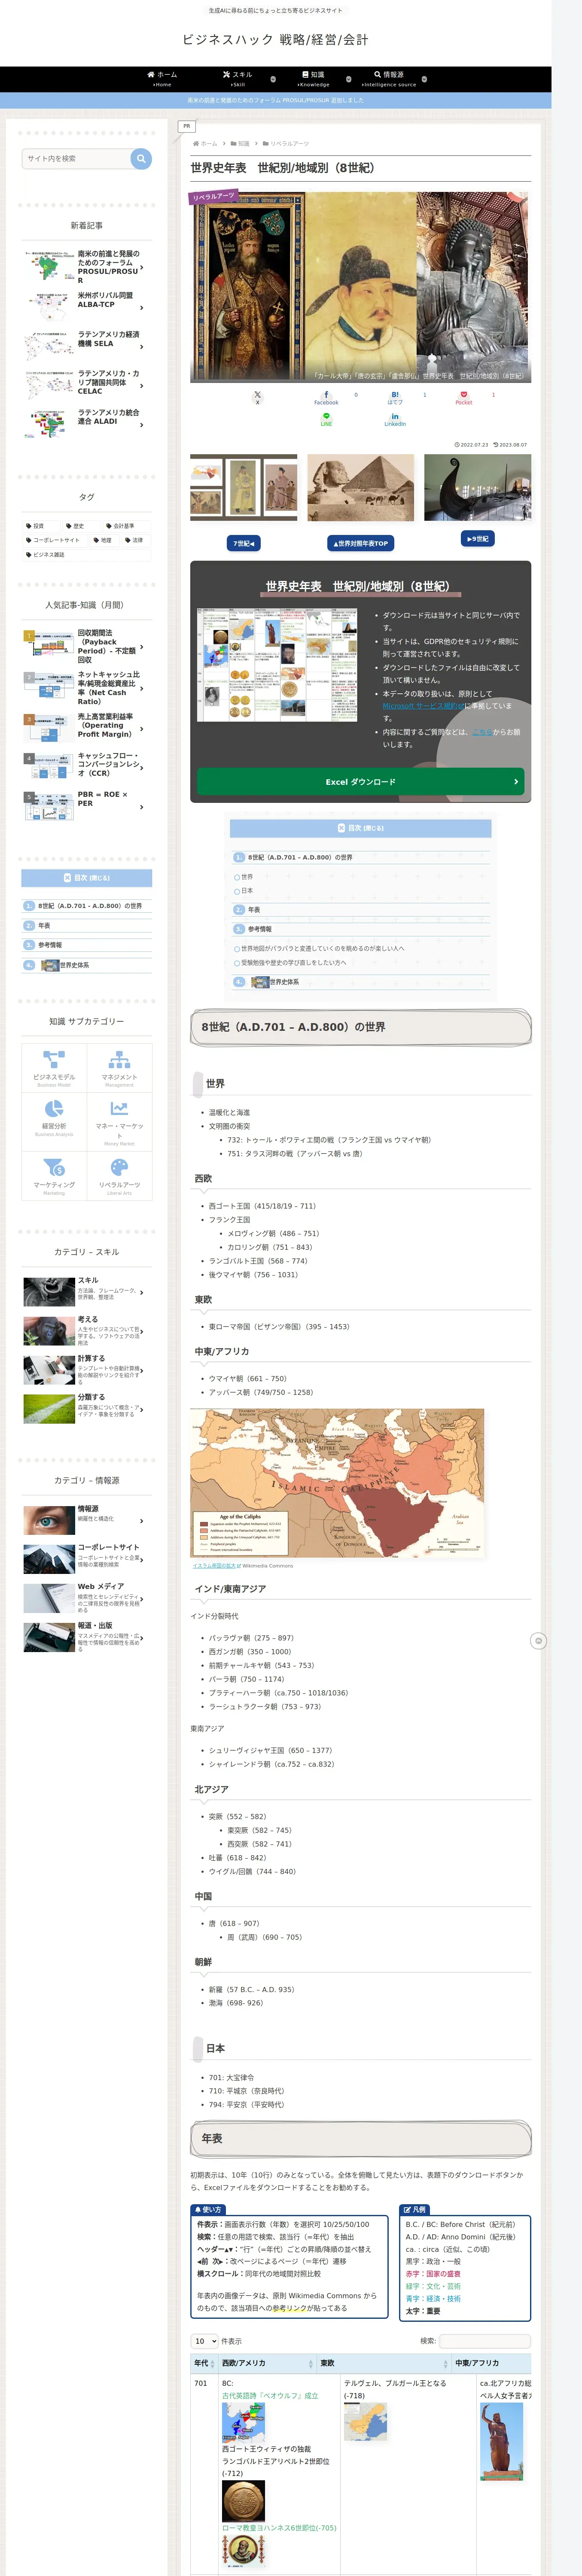Collapse the sidebar 目次 box
The image size is (582, 2576).
[x=87, y=878]
